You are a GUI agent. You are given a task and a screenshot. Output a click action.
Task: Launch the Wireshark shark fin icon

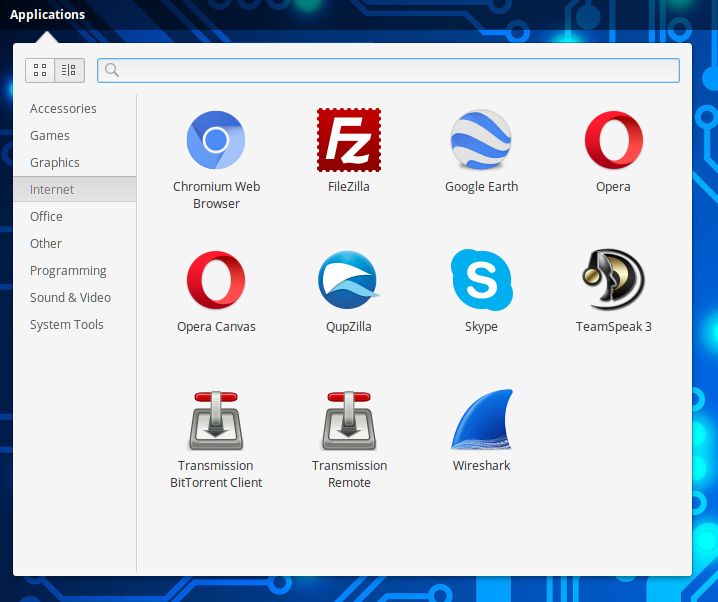482,420
